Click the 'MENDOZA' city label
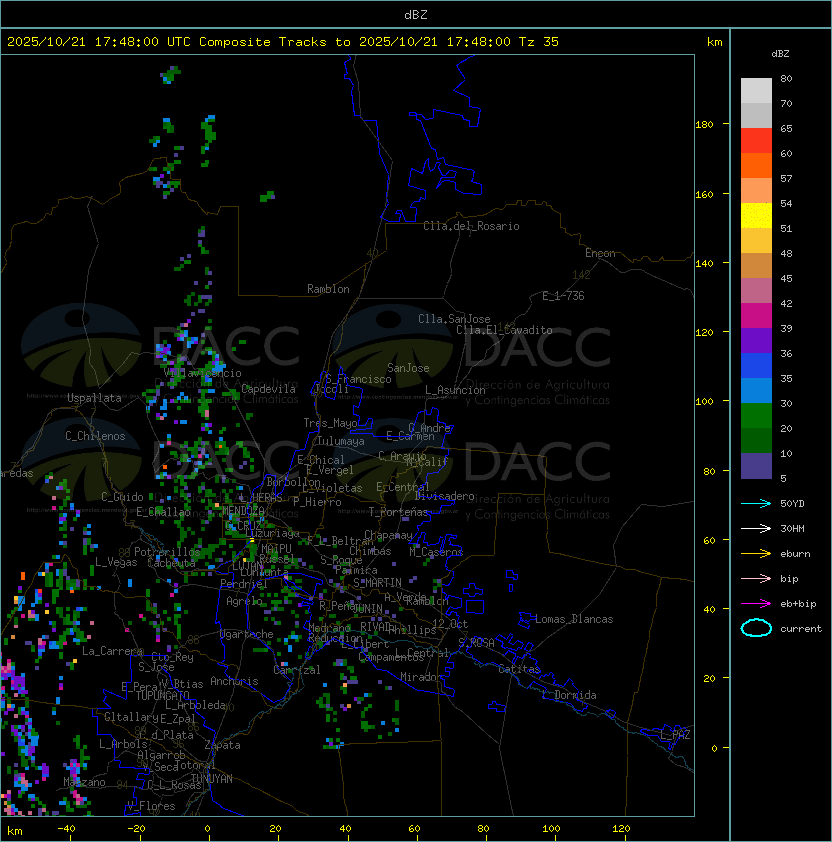This screenshot has width=832, height=842. (x=243, y=510)
